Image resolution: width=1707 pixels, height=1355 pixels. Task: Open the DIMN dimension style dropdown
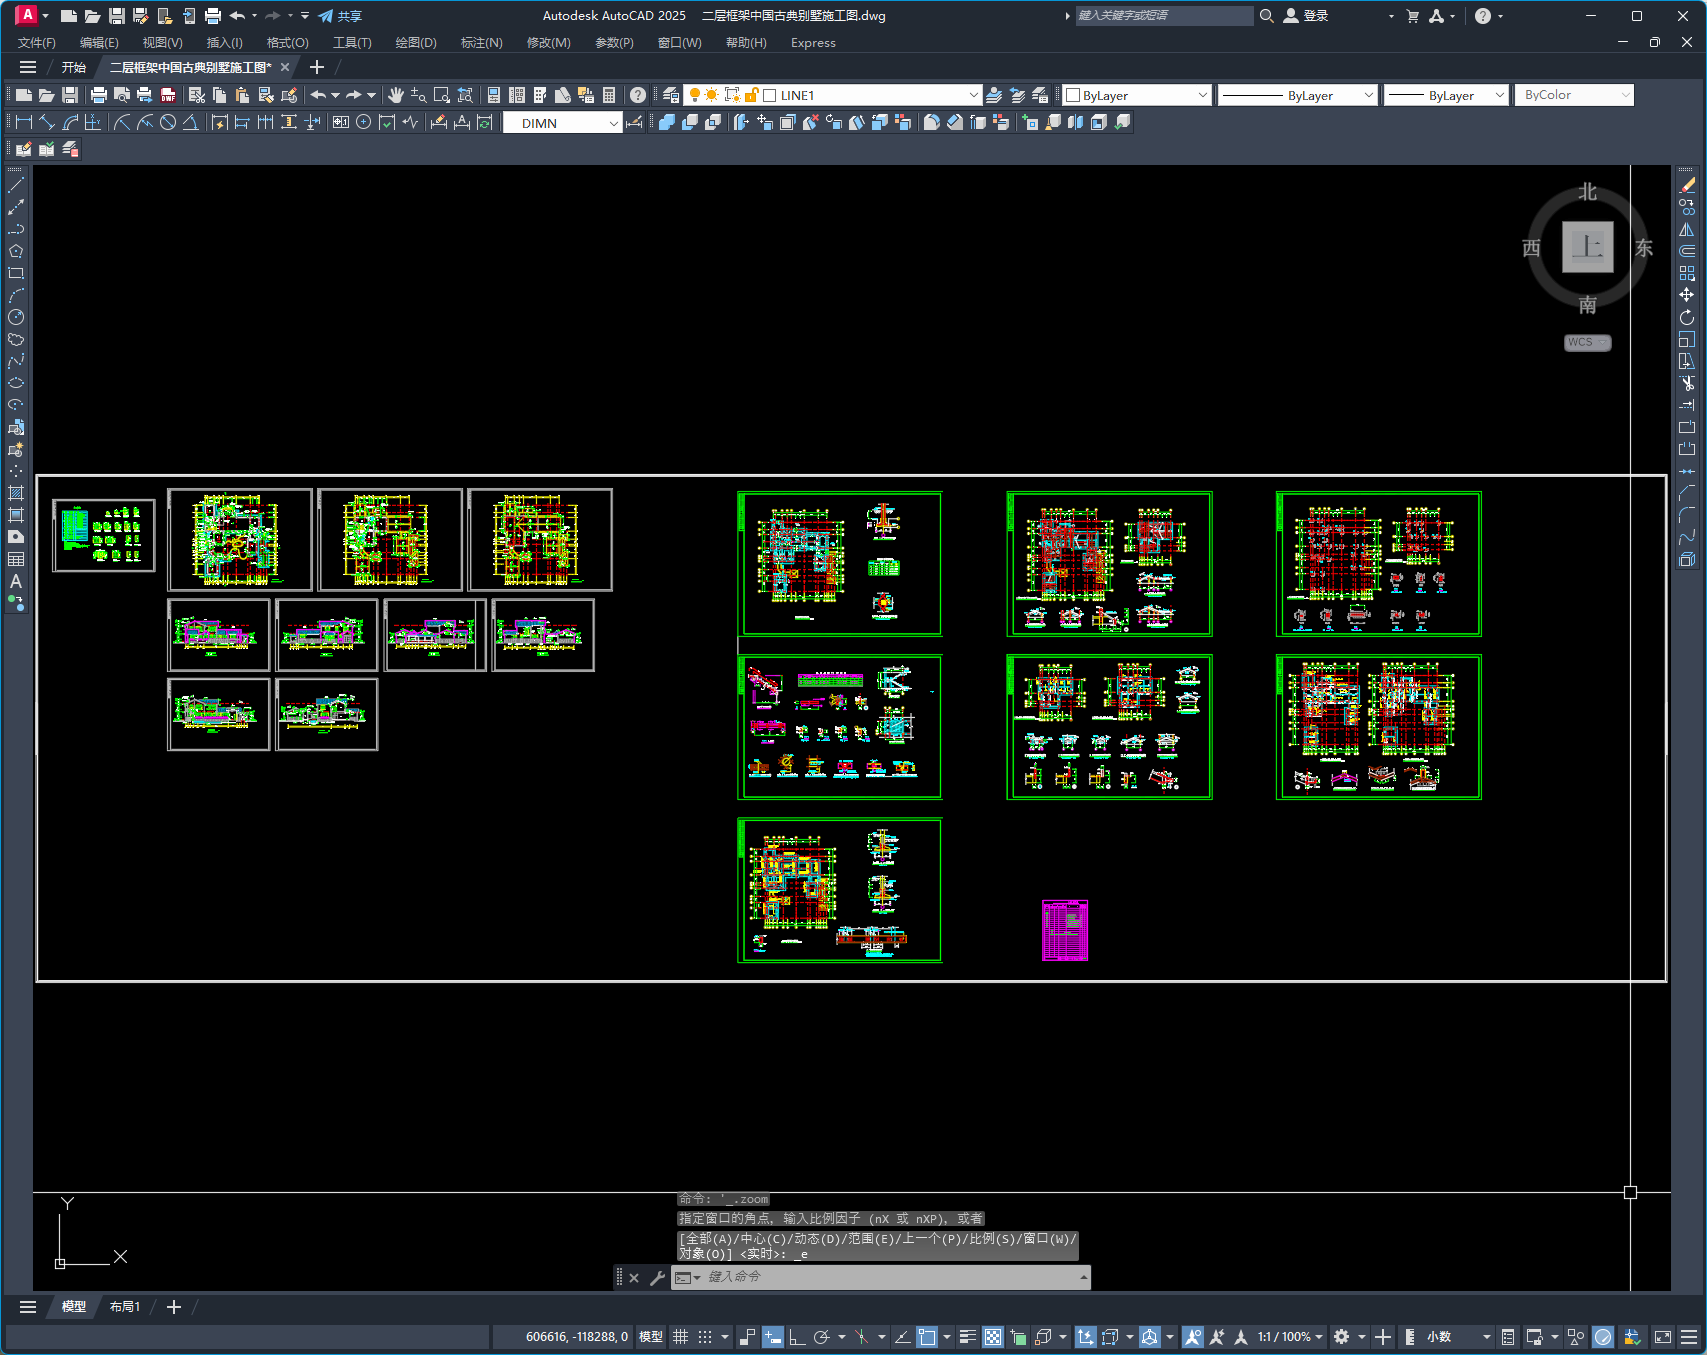pyautogui.click(x=563, y=123)
